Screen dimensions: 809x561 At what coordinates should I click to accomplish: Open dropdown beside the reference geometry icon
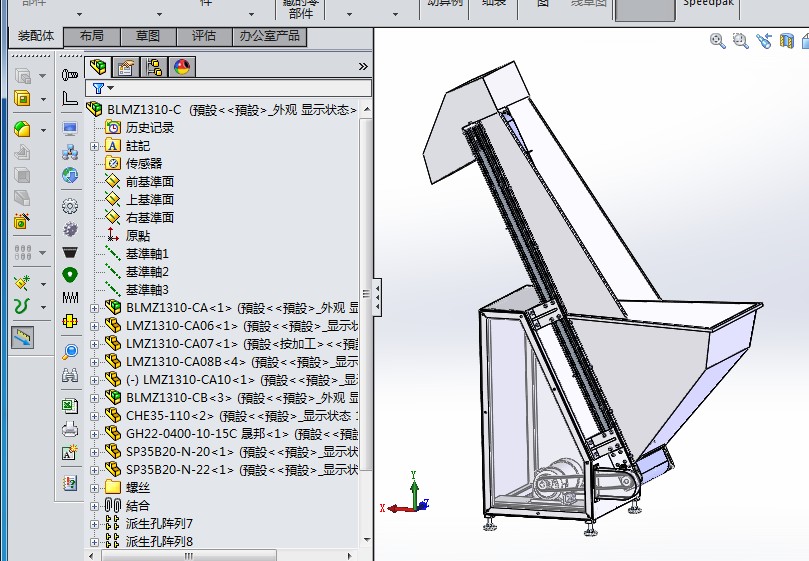coord(43,284)
